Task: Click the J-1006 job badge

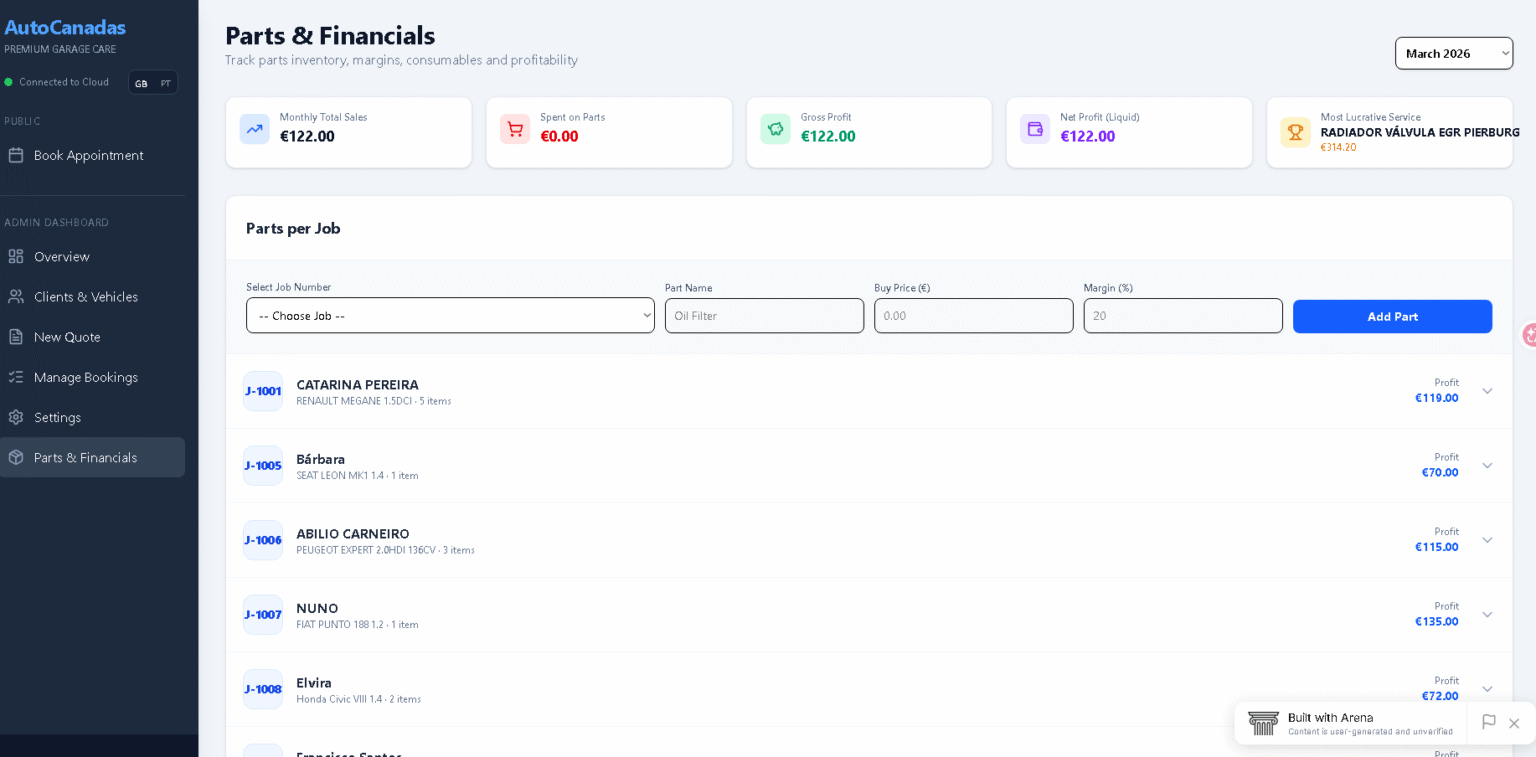Action: point(263,540)
